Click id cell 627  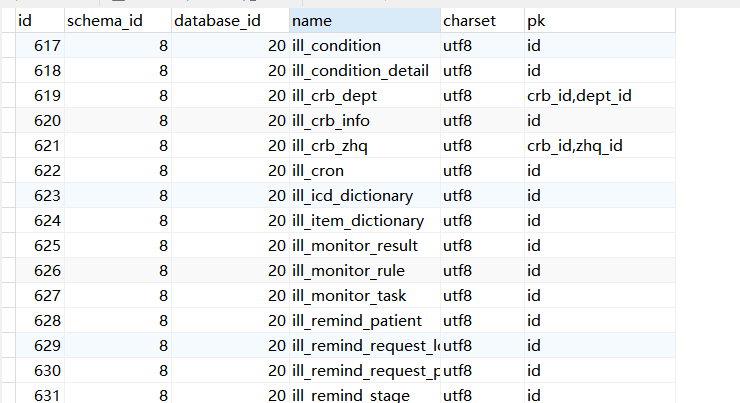click(40, 296)
